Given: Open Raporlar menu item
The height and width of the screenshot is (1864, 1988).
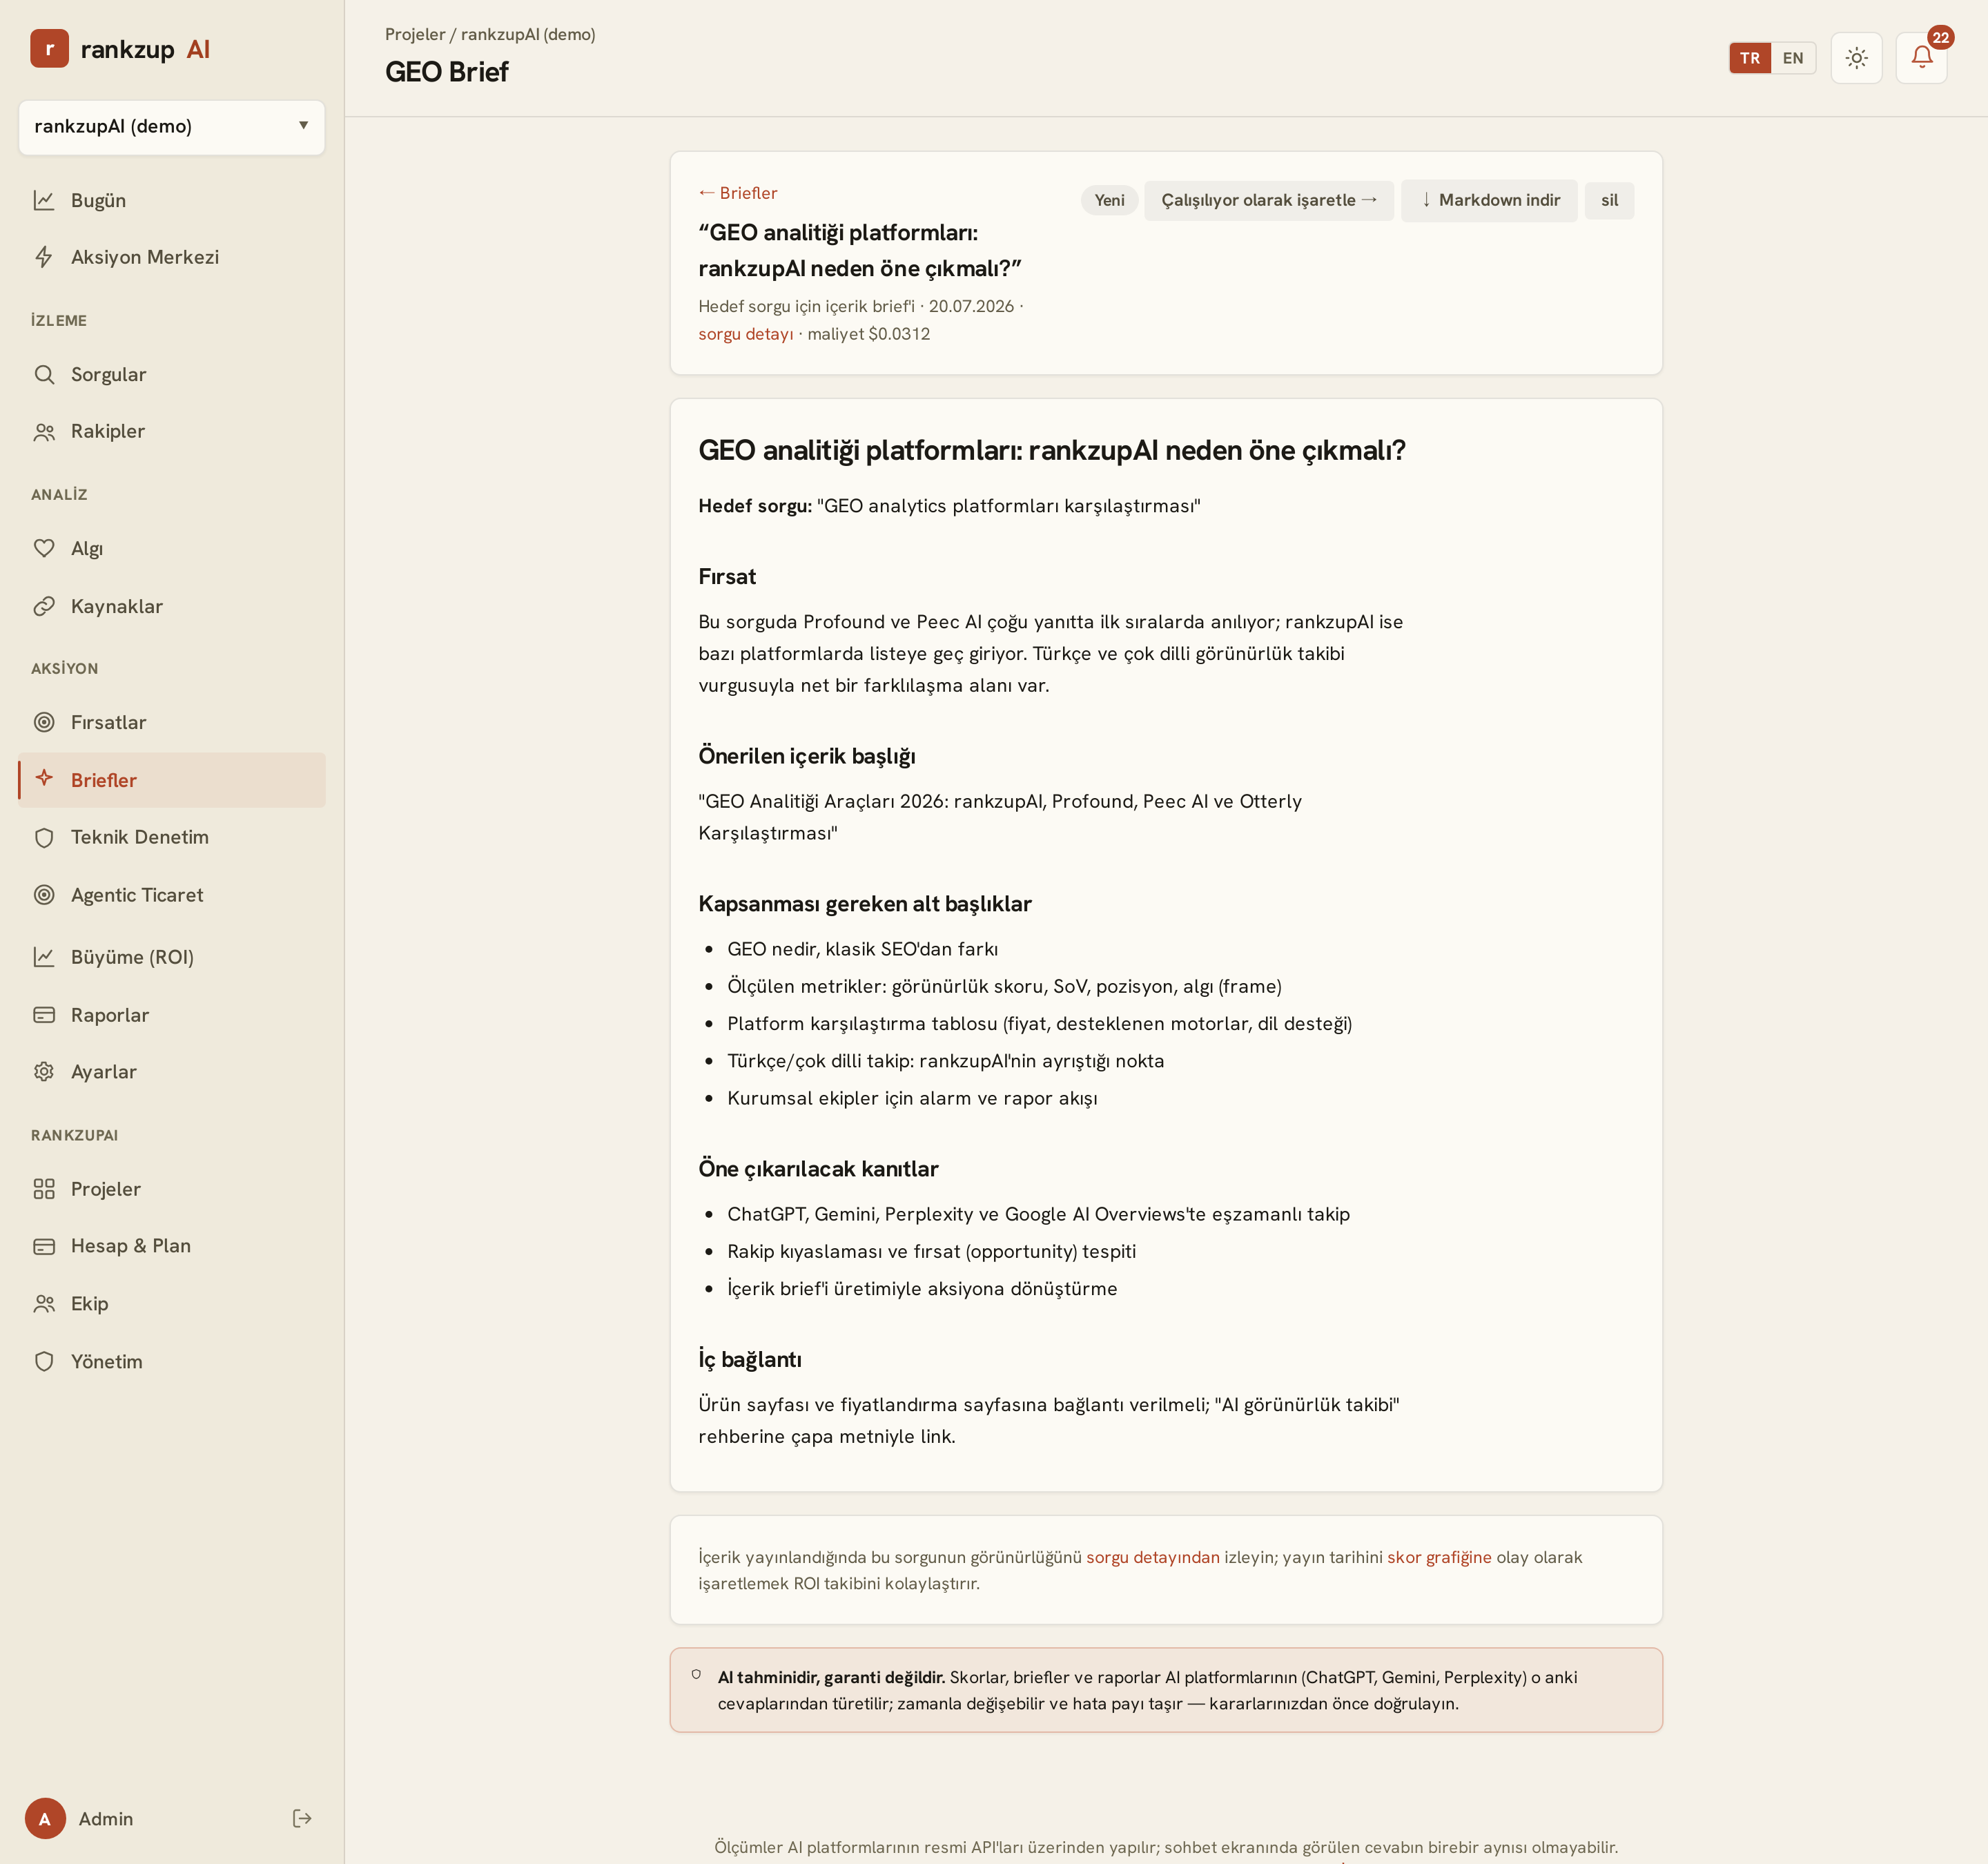Looking at the screenshot, I should tap(172, 1014).
